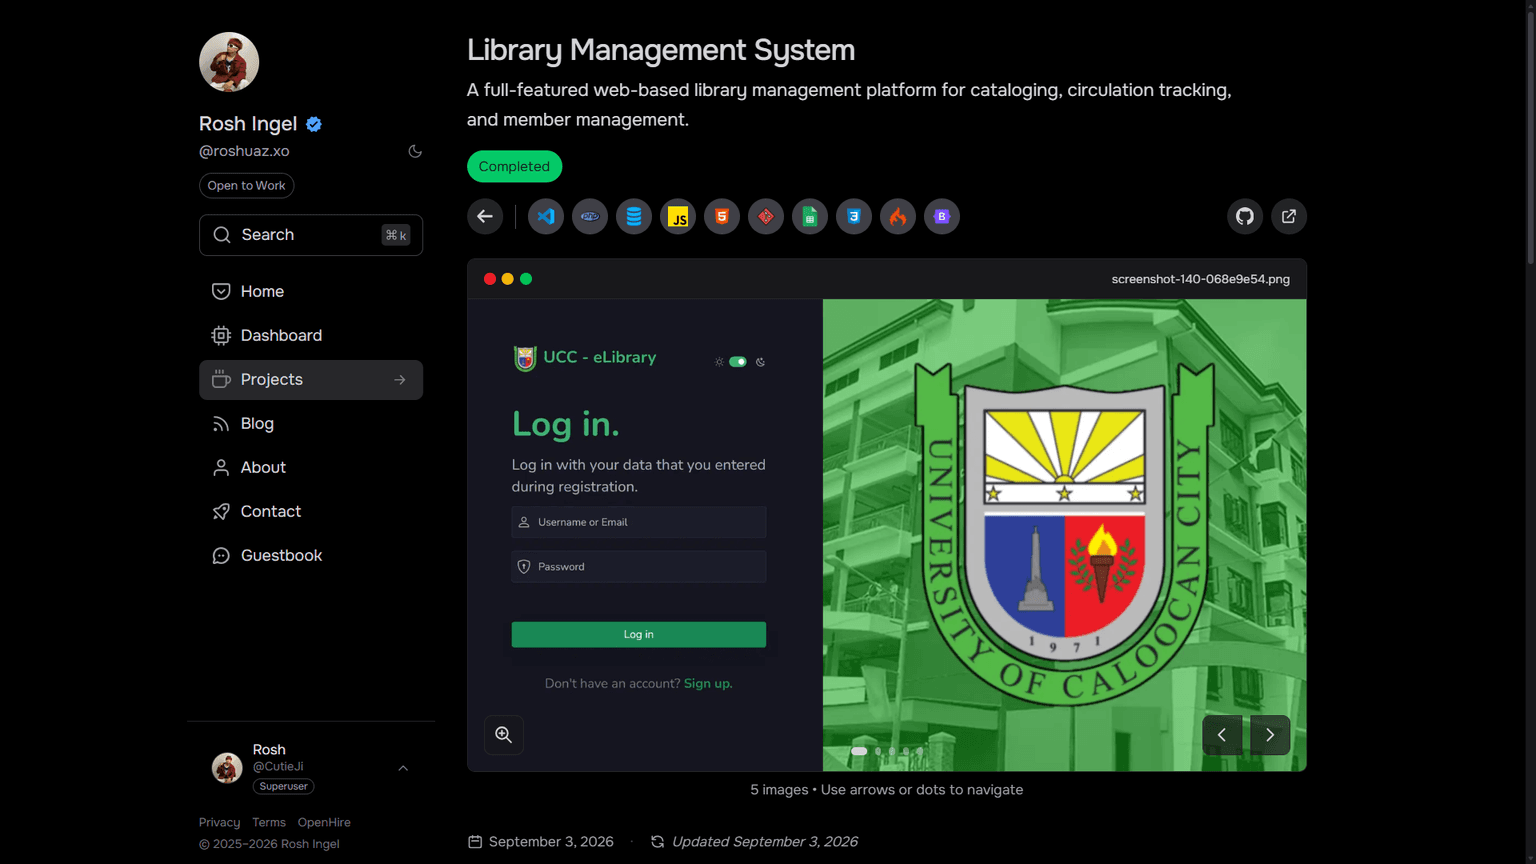Viewport: 1536px width, 864px height.
Task: Click the PHP tech icon
Action: pos(590,216)
